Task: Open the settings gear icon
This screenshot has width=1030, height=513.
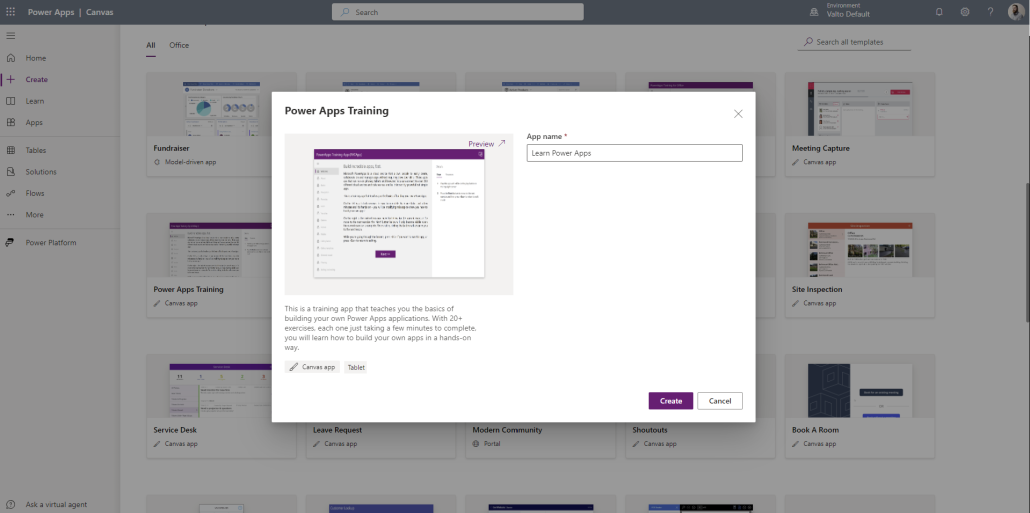Action: [x=965, y=12]
